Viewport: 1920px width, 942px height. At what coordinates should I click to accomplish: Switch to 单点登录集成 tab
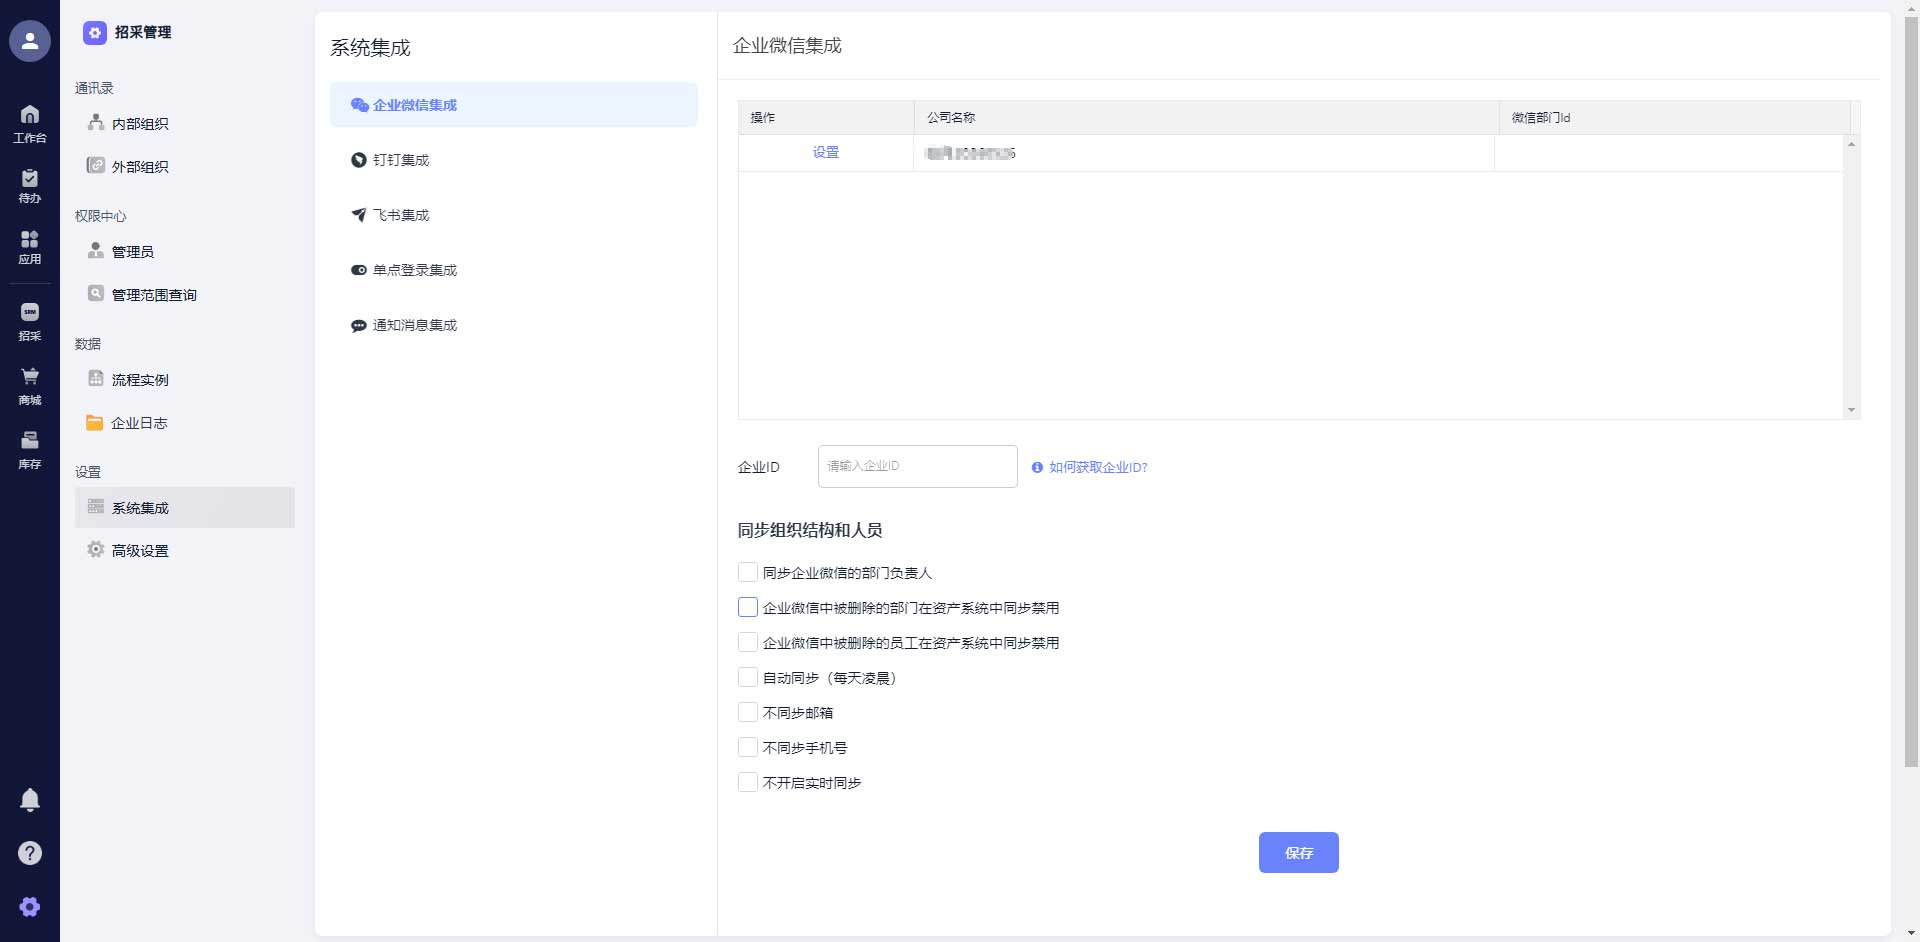pos(514,270)
